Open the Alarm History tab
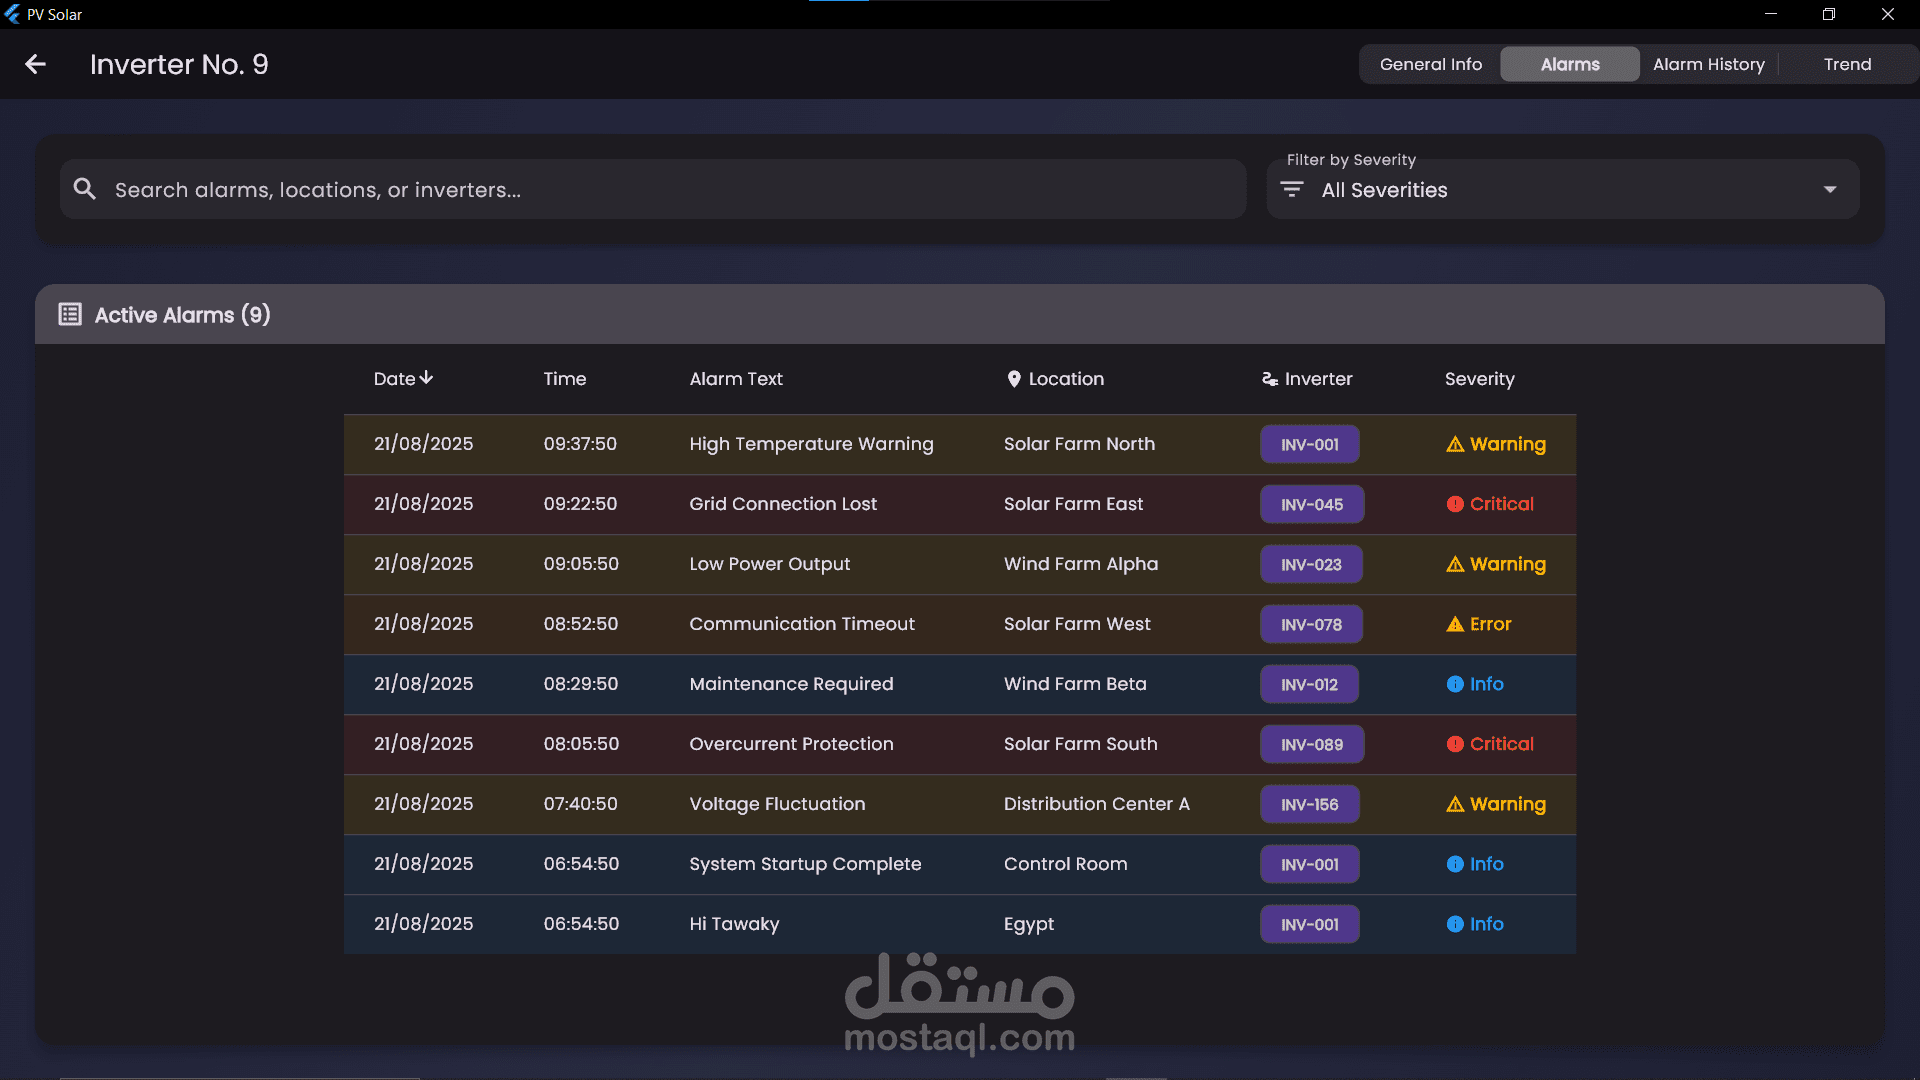The image size is (1920, 1080). [x=1708, y=64]
